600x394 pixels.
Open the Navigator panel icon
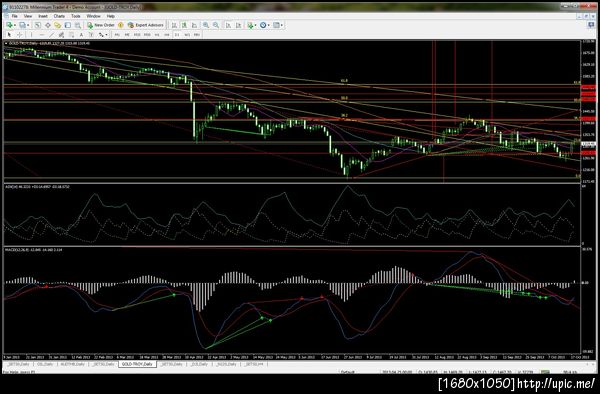57,25
